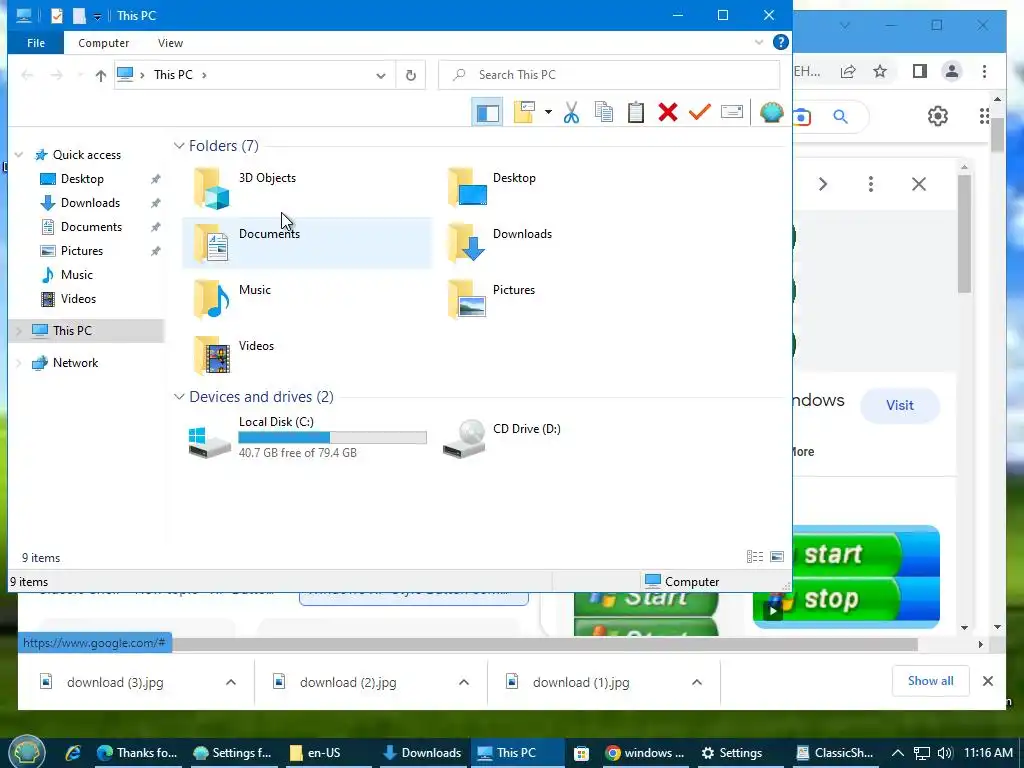Close Chrome's downloads bar
The image size is (1024, 768).
(x=987, y=681)
